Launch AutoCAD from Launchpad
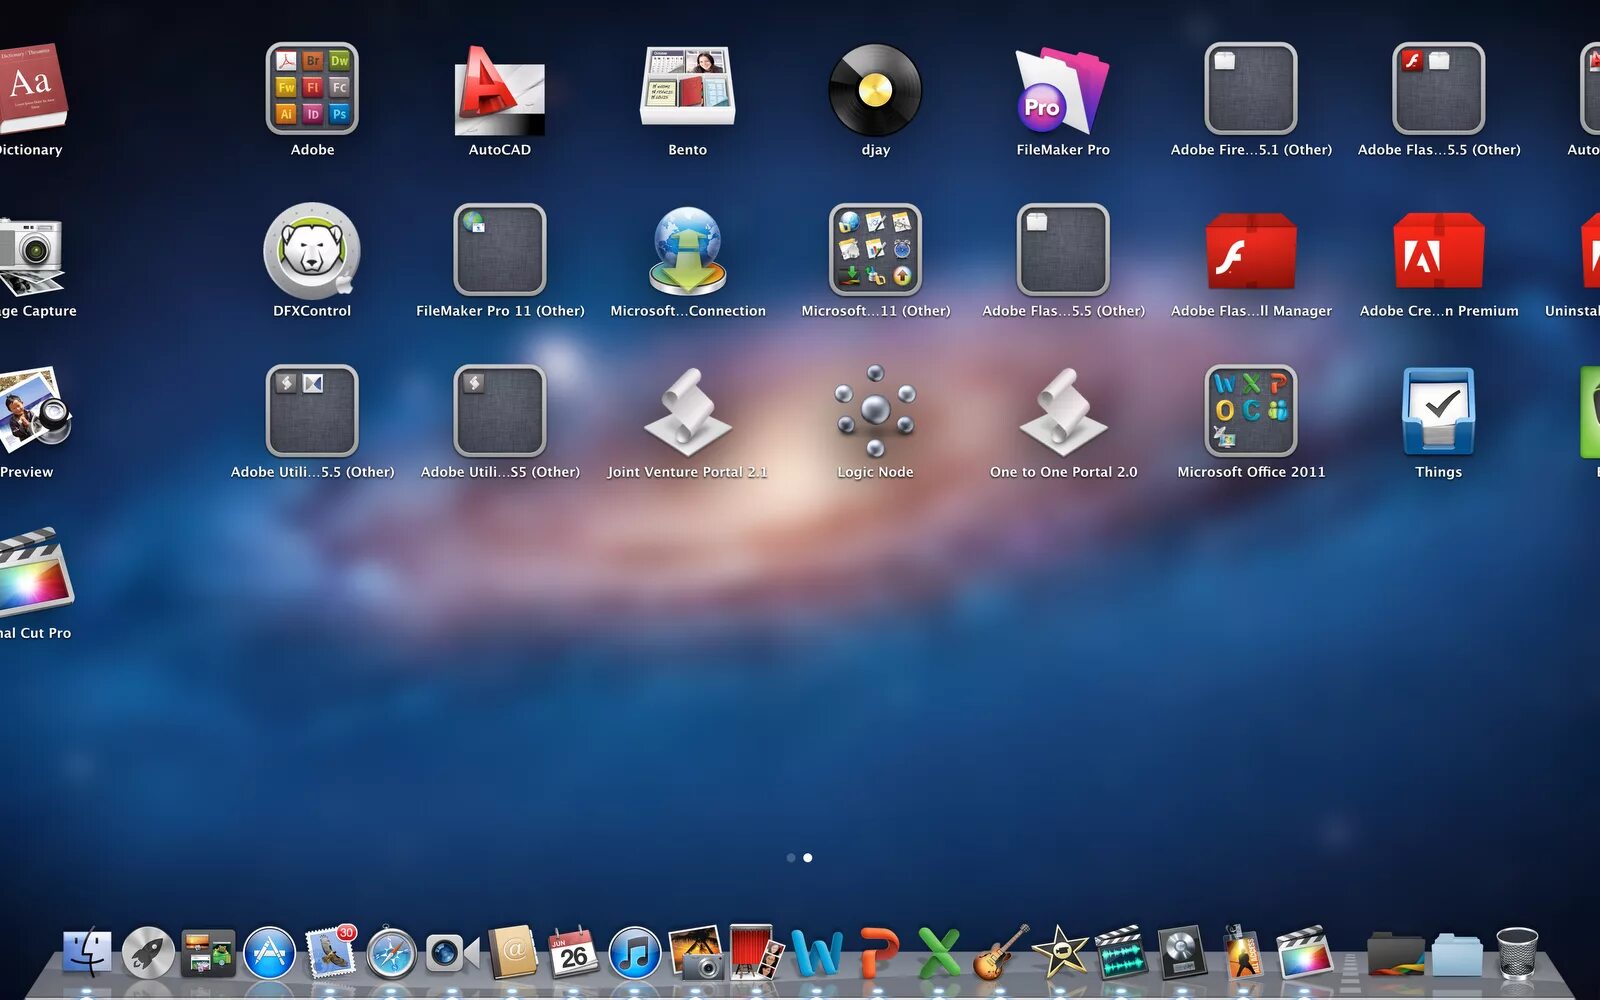The width and height of the screenshot is (1600, 1000). coord(500,90)
